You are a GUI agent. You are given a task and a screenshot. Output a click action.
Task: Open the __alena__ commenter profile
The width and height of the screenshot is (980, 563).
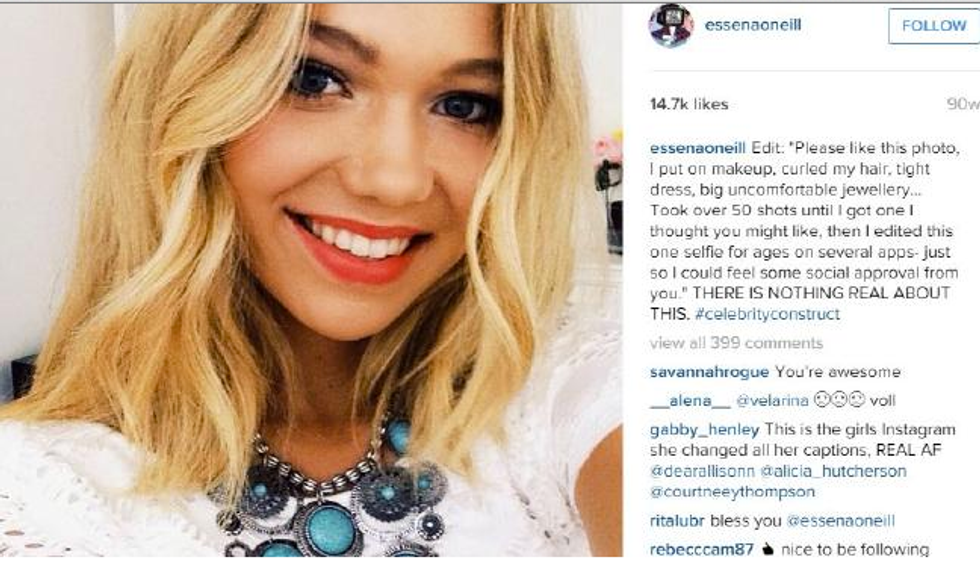689,401
